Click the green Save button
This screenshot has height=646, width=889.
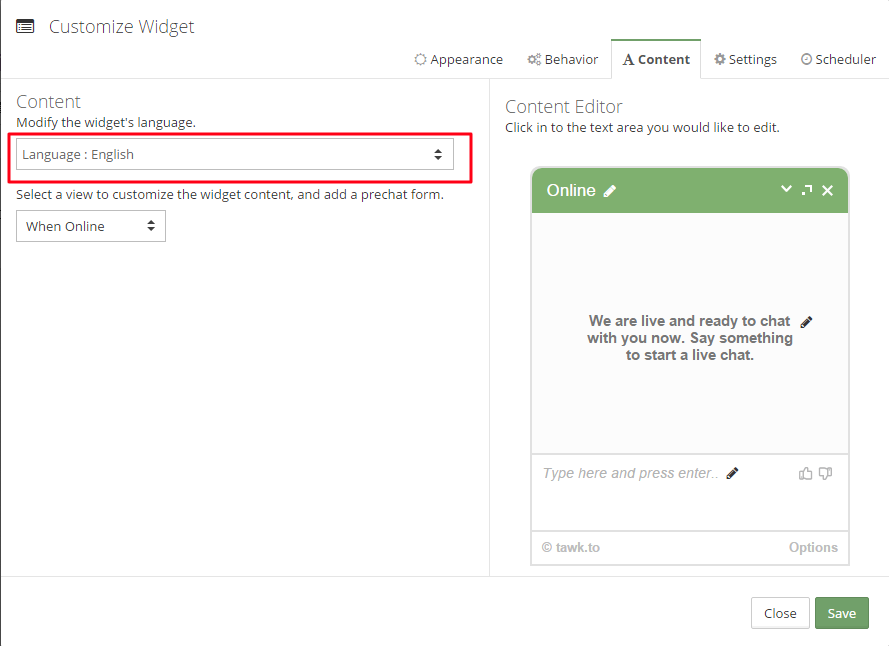(841, 613)
